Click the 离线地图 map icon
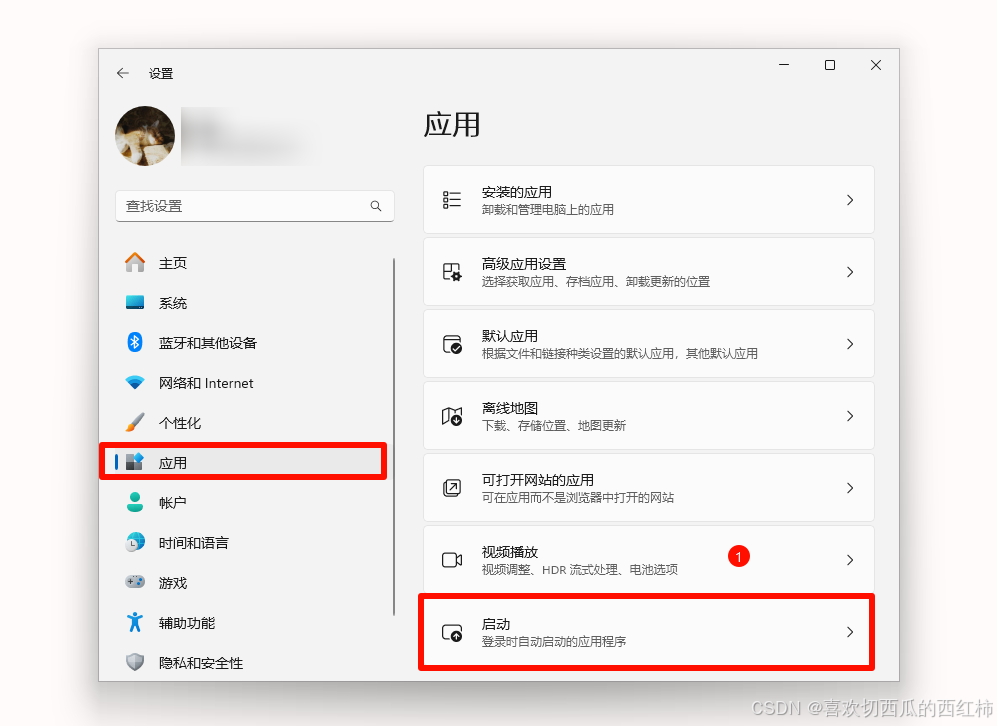 coord(452,416)
